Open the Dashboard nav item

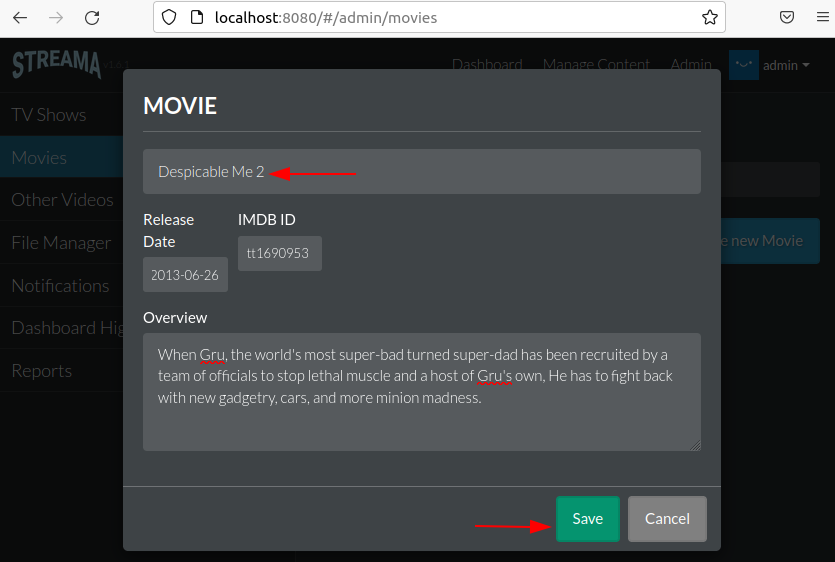(487, 64)
